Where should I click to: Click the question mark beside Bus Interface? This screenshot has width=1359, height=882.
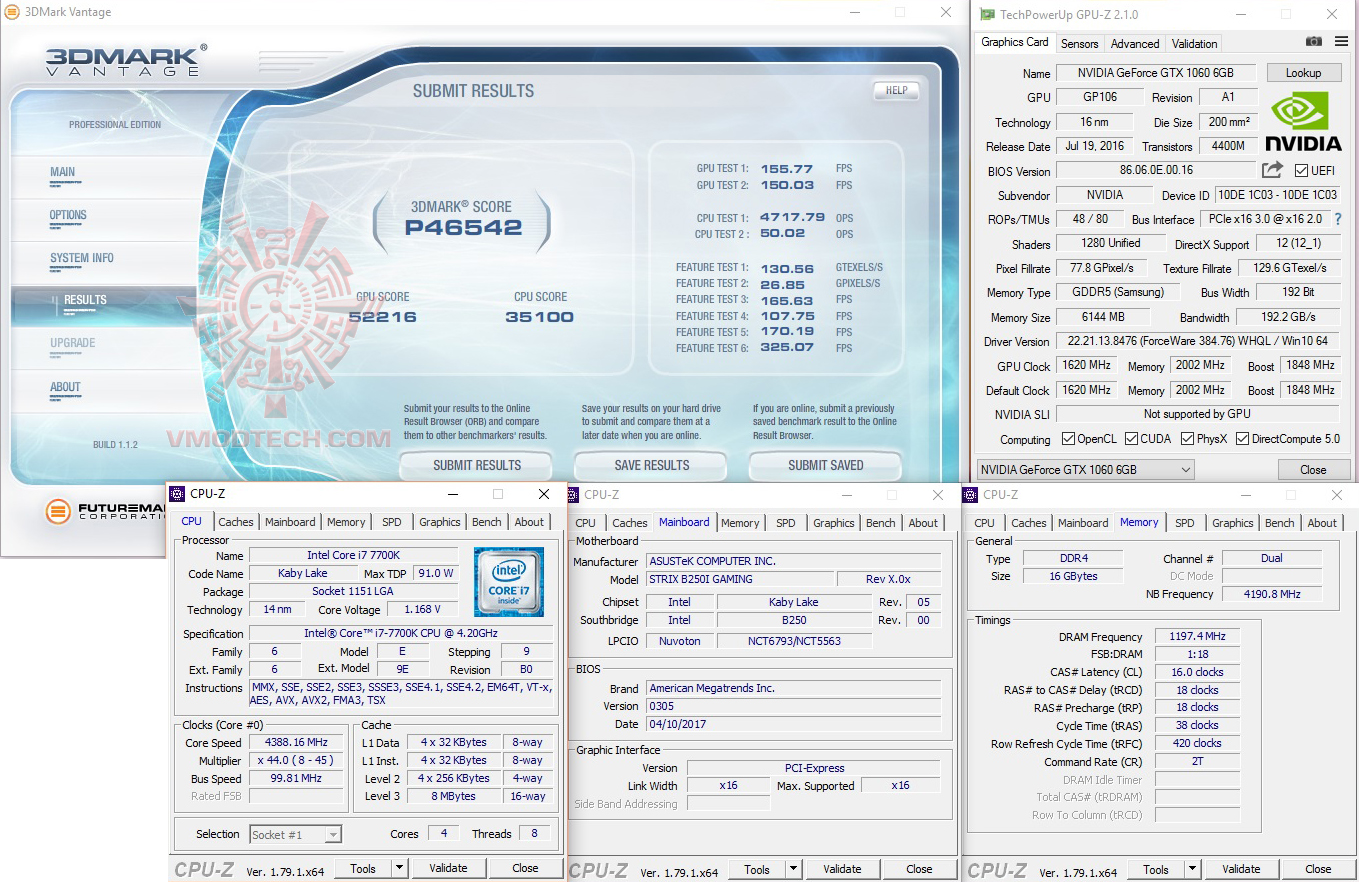tap(1339, 219)
